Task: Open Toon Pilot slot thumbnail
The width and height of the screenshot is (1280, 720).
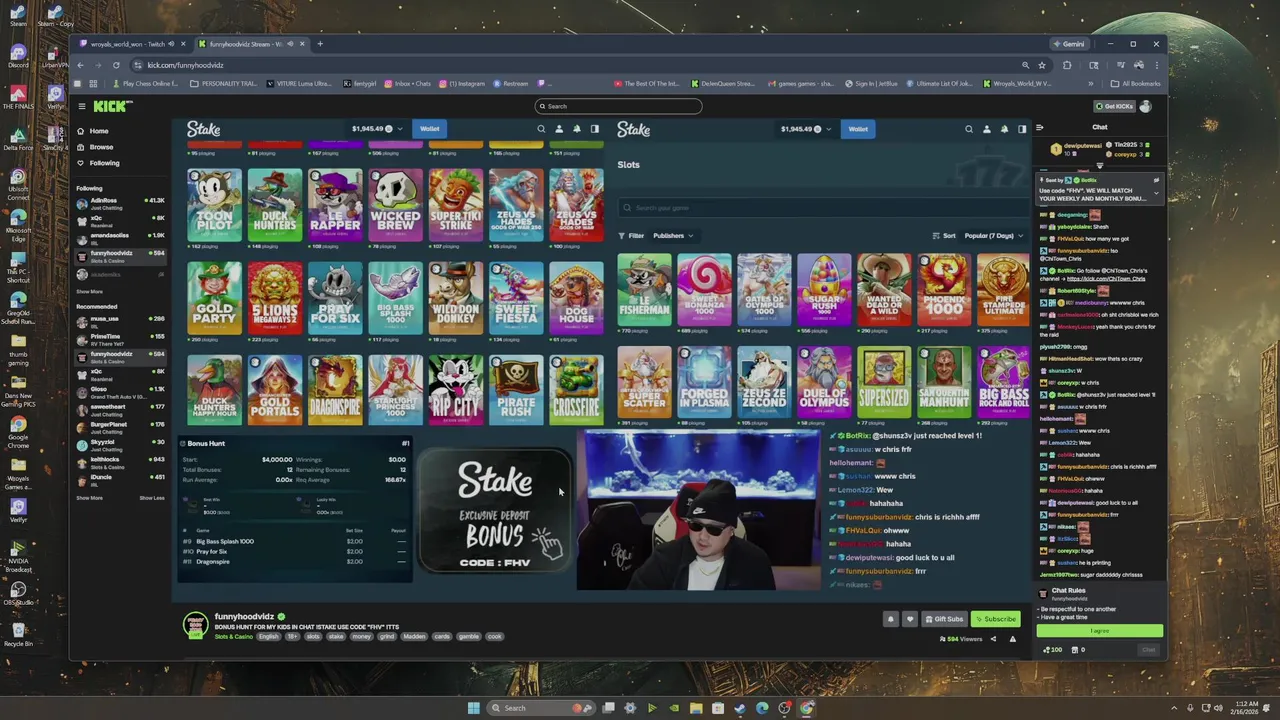Action: pyautogui.click(x=215, y=205)
